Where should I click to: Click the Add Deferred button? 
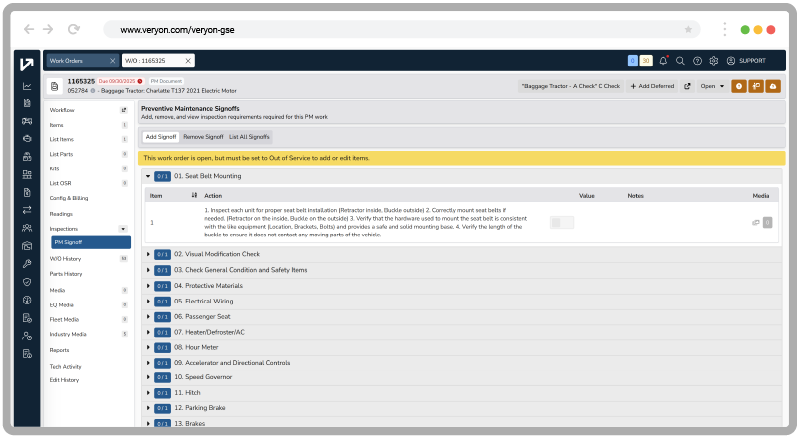point(652,86)
